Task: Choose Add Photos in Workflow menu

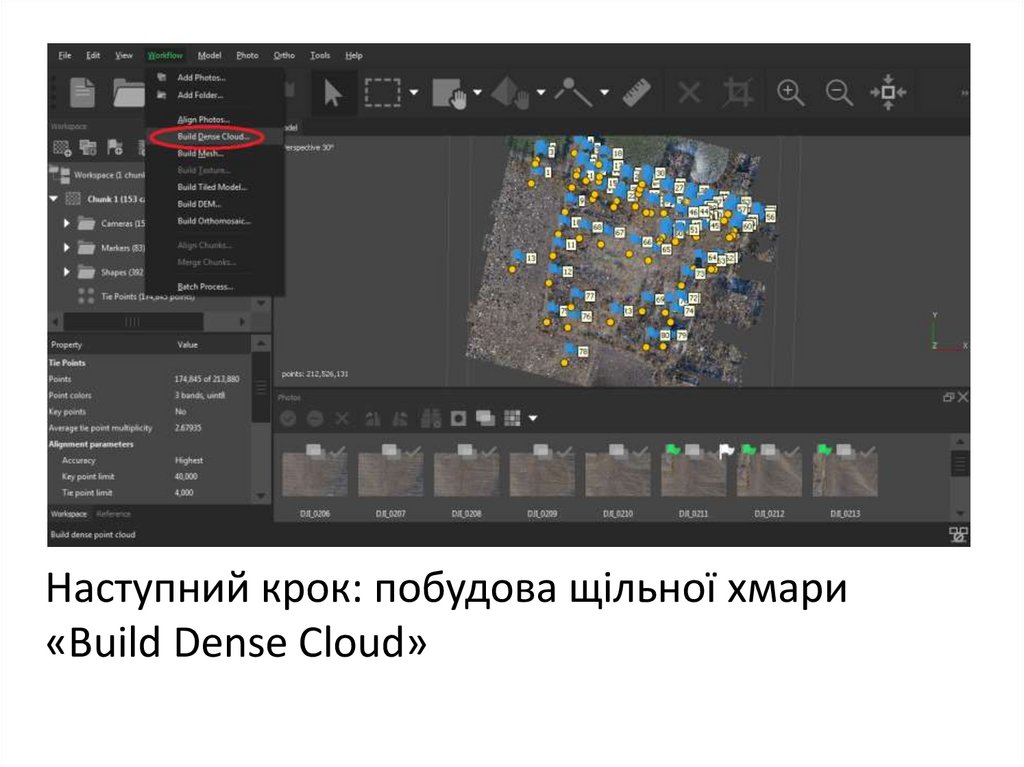Action: [x=201, y=77]
